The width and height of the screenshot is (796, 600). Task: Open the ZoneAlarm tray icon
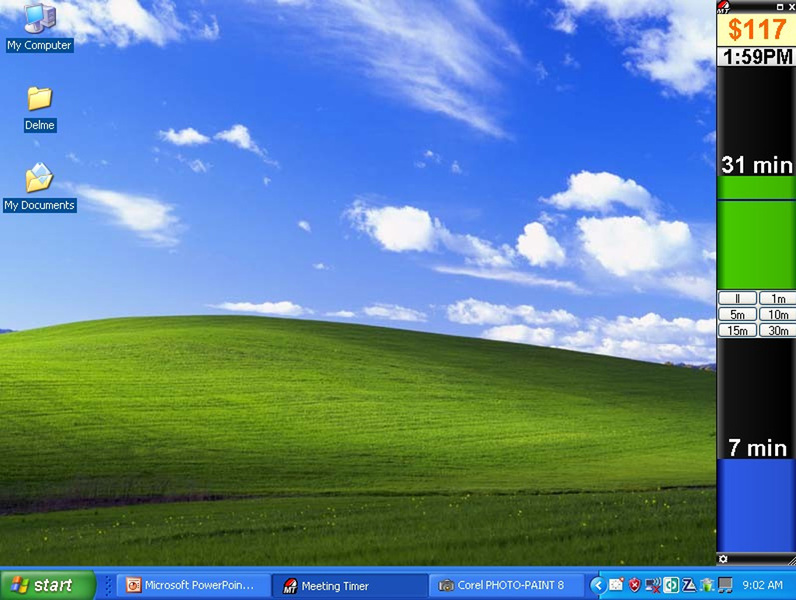[x=689, y=585]
